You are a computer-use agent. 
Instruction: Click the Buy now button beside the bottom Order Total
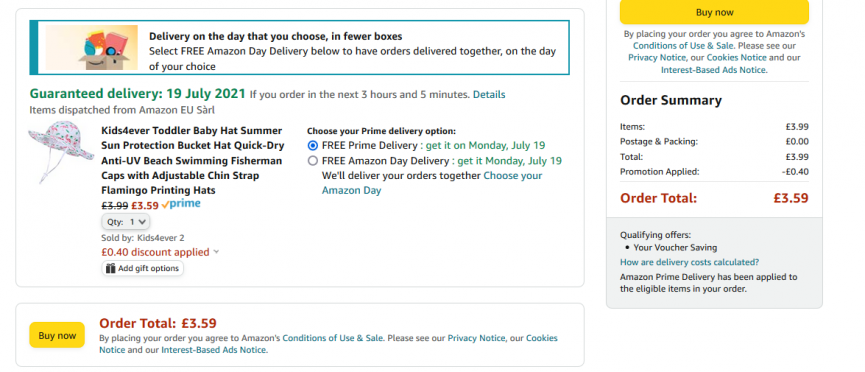(x=57, y=335)
